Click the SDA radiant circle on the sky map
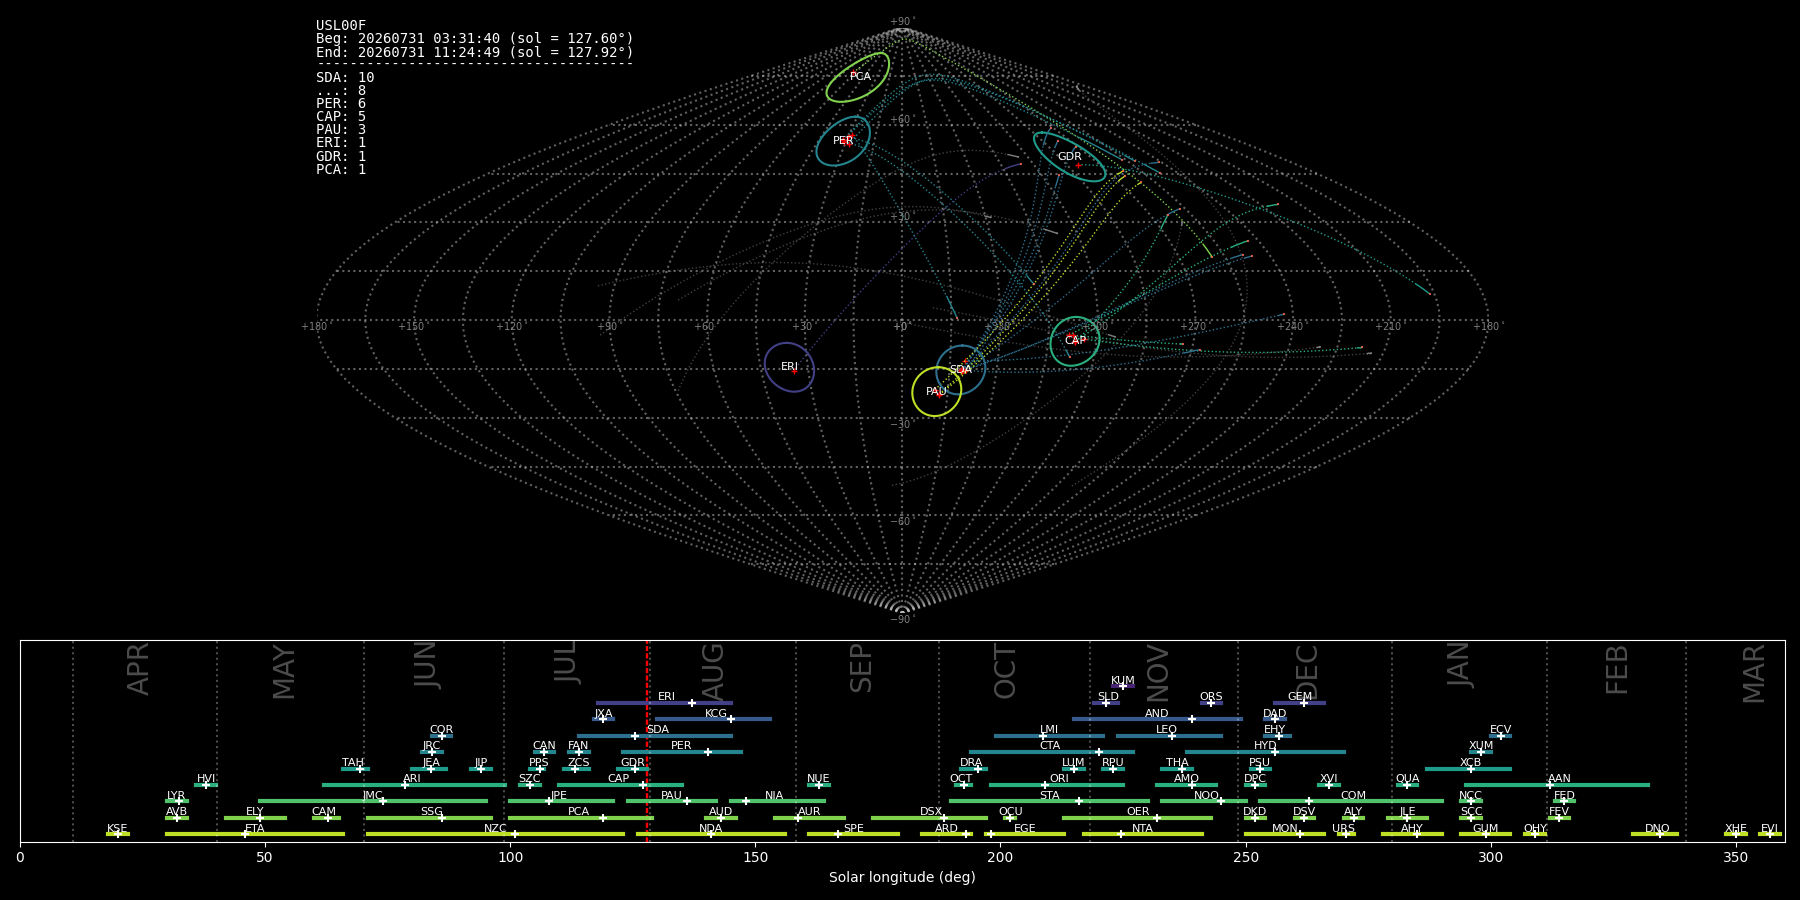Image resolution: width=1800 pixels, height=900 pixels. pyautogui.click(x=961, y=370)
